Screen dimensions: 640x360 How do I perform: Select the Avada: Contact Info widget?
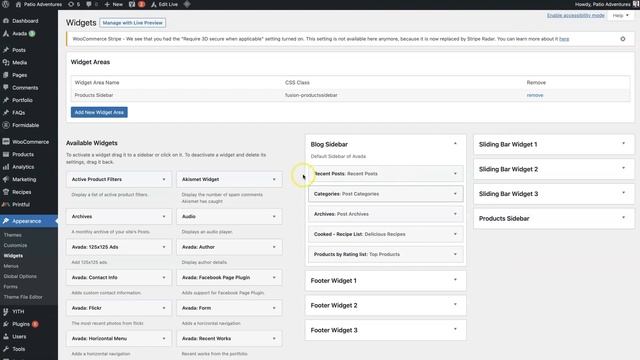[x=119, y=278]
